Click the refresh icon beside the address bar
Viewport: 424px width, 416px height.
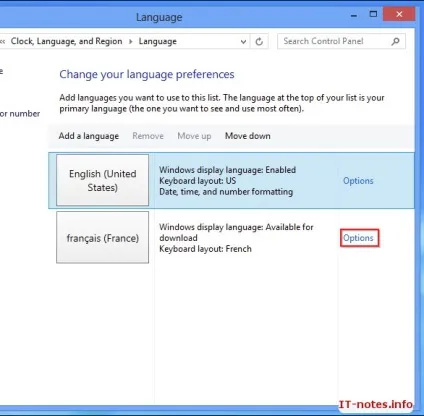259,41
